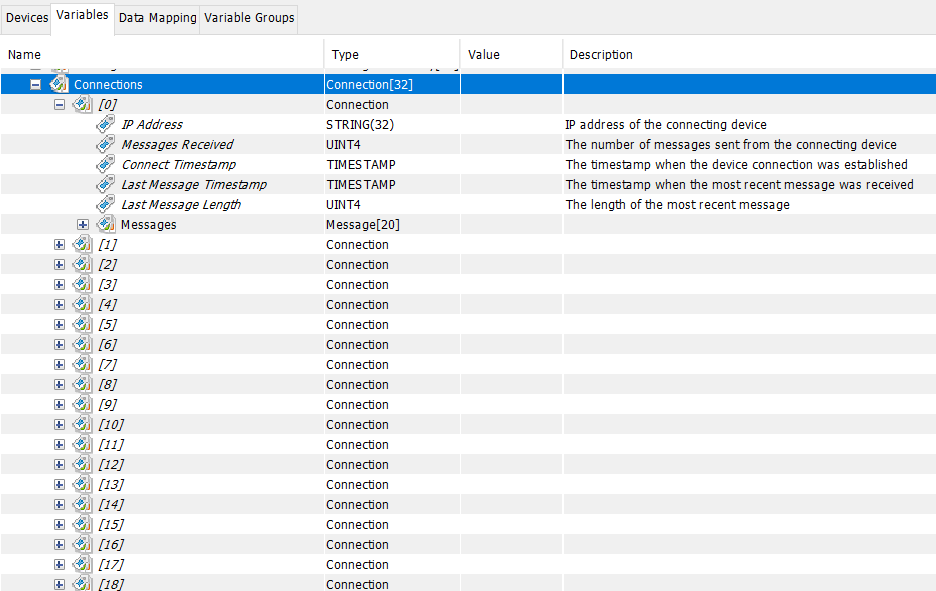This screenshot has width=936, height=591.
Task: Click the tag icon beside connection [18]
Action: click(x=83, y=584)
